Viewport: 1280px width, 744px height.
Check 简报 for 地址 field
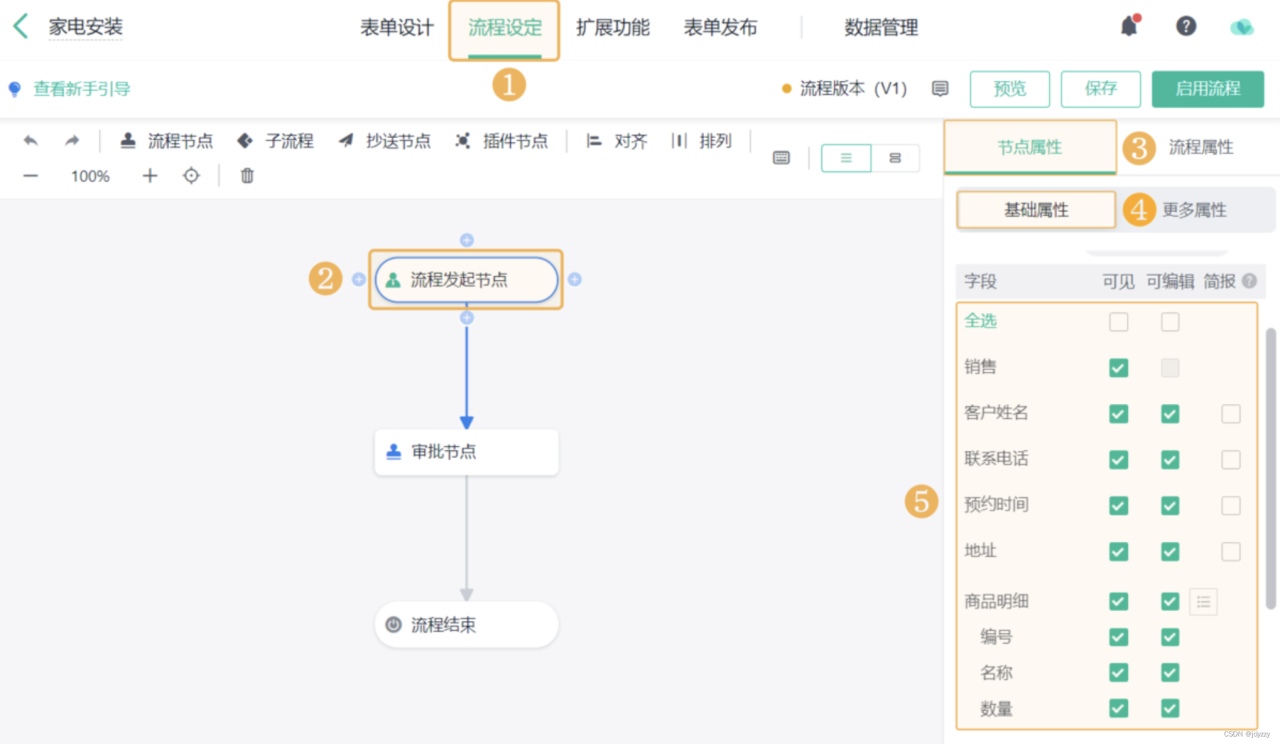[1231, 552]
